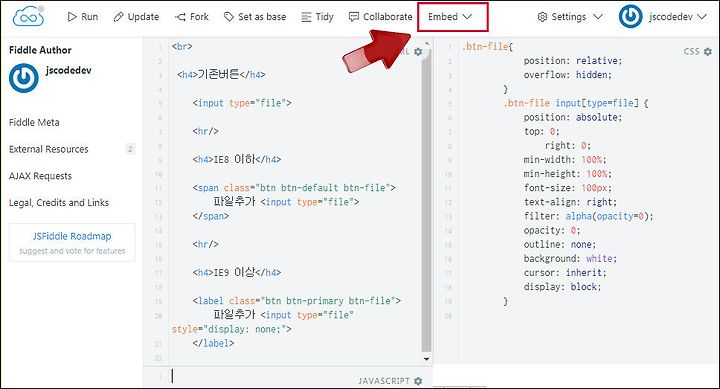Image resolution: width=720 pixels, height=389 pixels.
Task: Click the 'cursor: inherit;' CSS line
Action: 565,273
